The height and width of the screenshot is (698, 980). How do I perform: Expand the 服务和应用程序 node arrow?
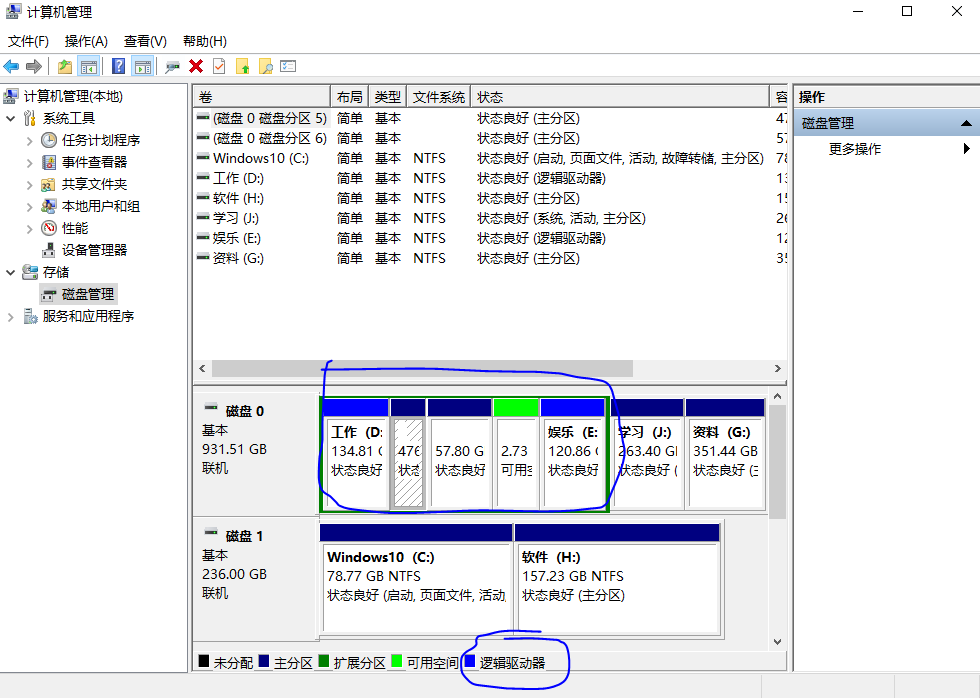(x=11, y=317)
